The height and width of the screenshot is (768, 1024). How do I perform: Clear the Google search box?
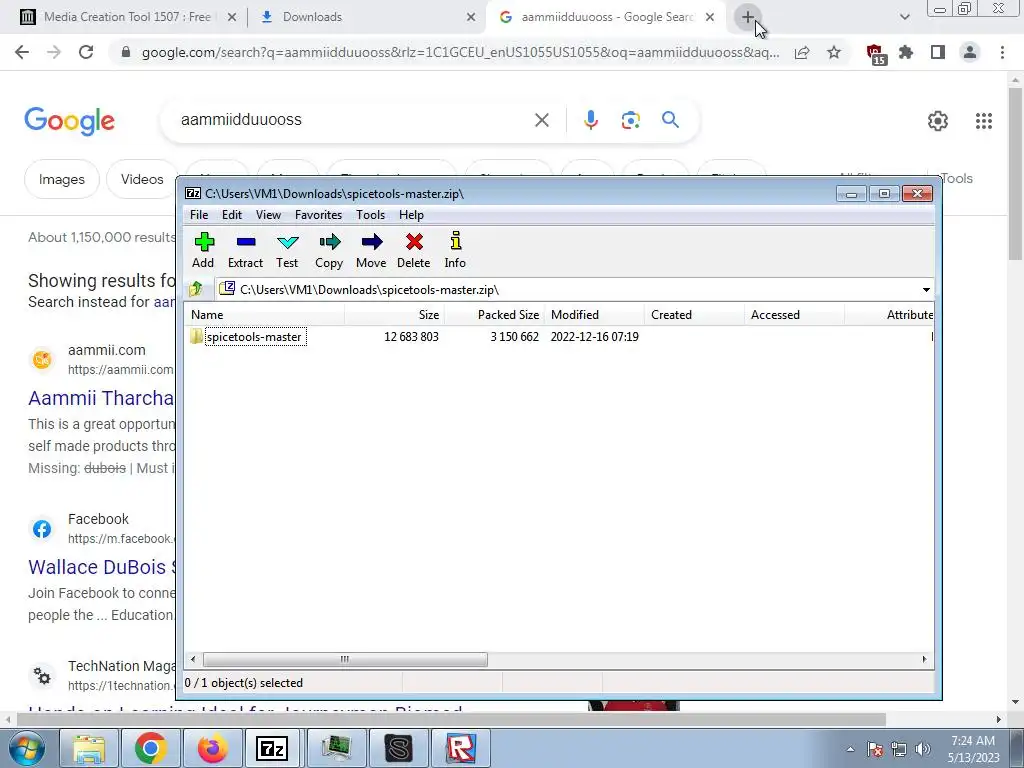(x=541, y=120)
